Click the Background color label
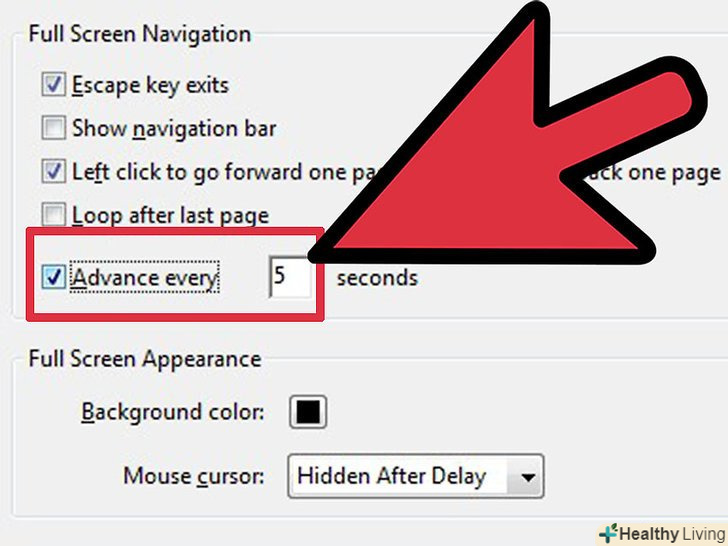Screen dimensions: 728x546 [173, 412]
